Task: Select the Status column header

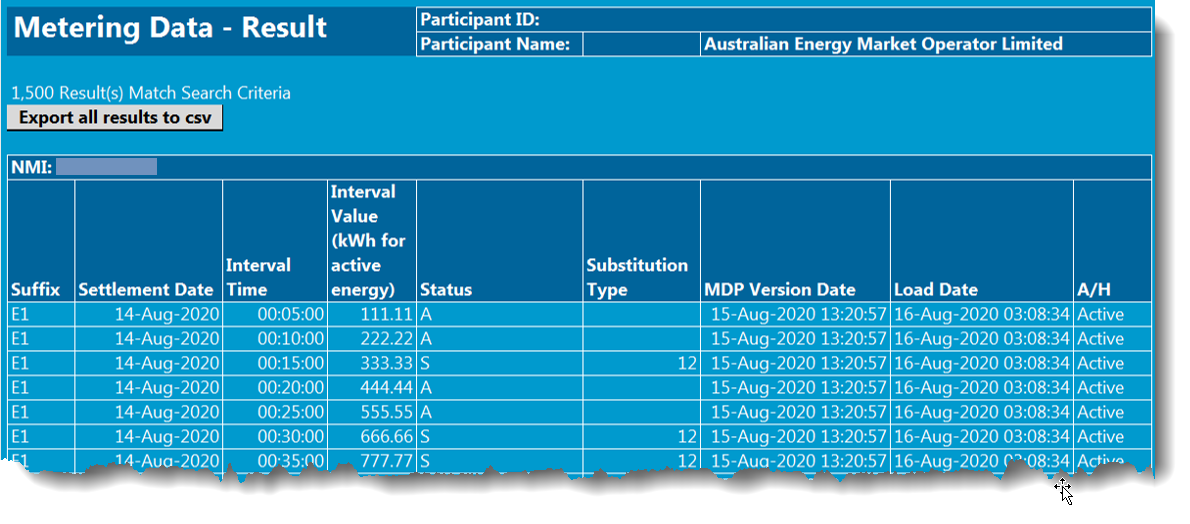Action: [446, 289]
